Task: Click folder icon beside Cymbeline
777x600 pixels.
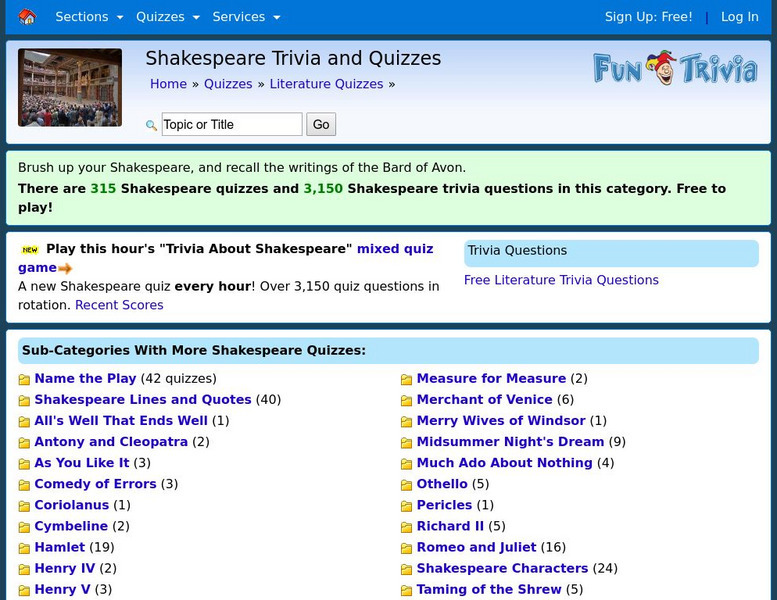Action: [x=24, y=527]
